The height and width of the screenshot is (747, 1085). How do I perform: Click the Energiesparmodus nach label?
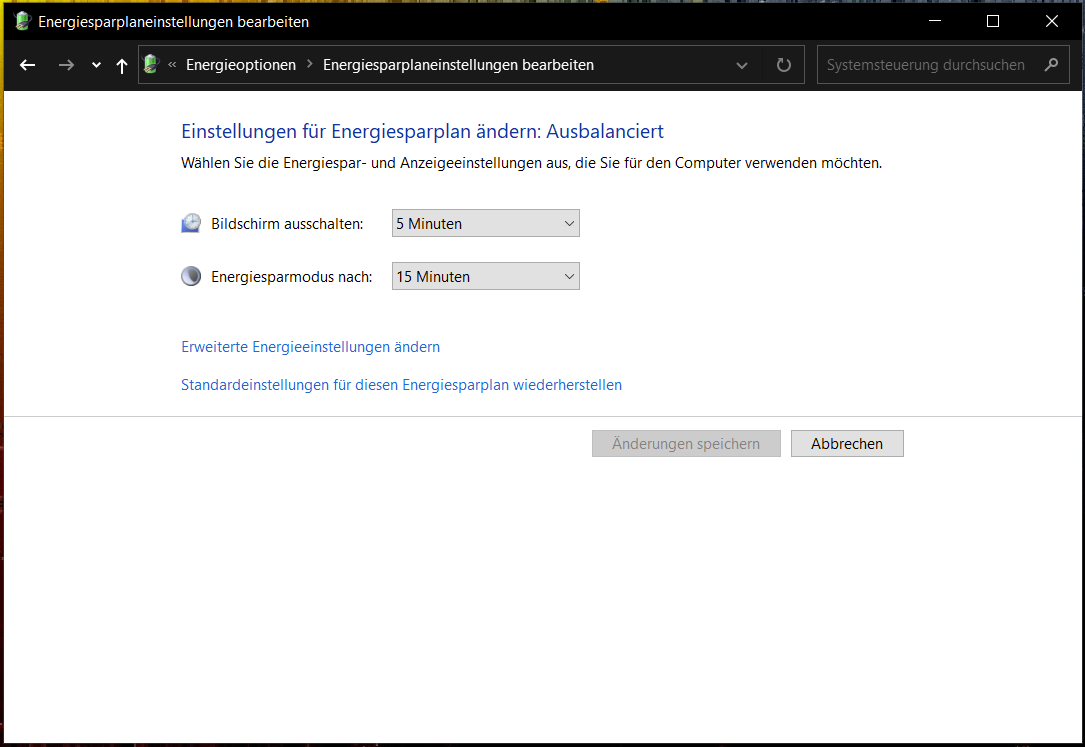tap(291, 277)
